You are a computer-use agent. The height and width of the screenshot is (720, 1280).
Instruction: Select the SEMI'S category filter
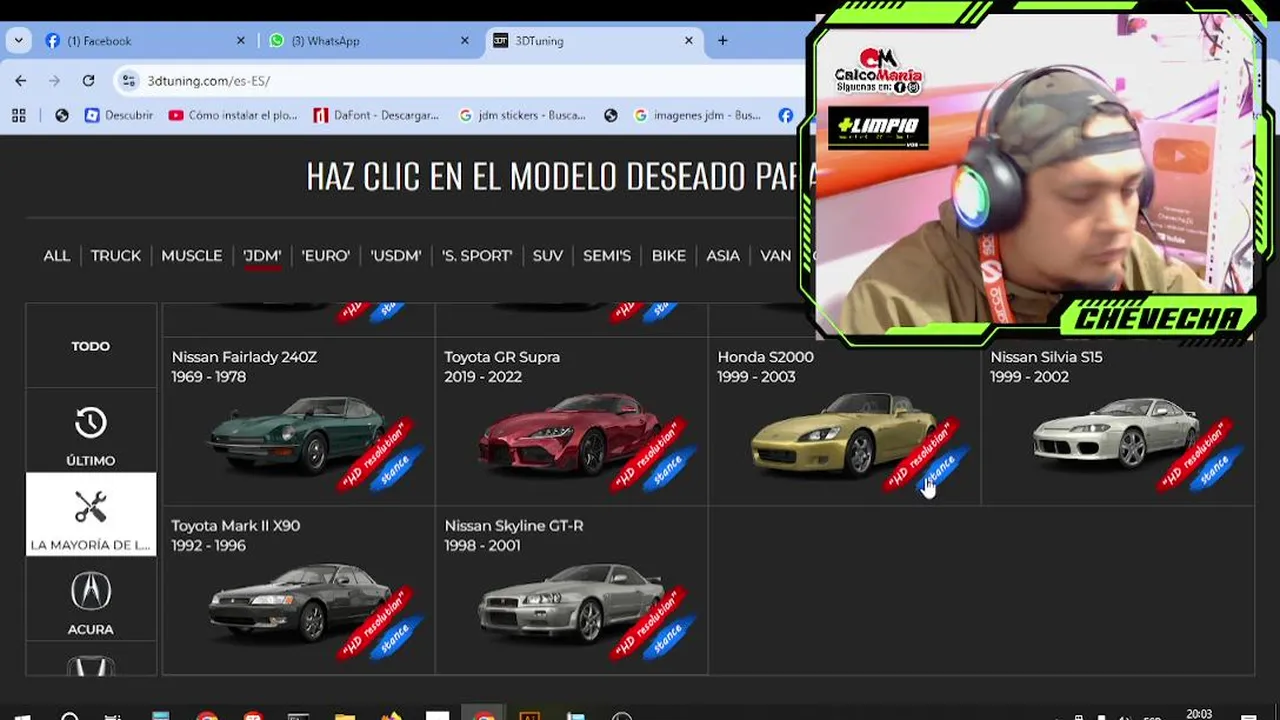[607, 256]
